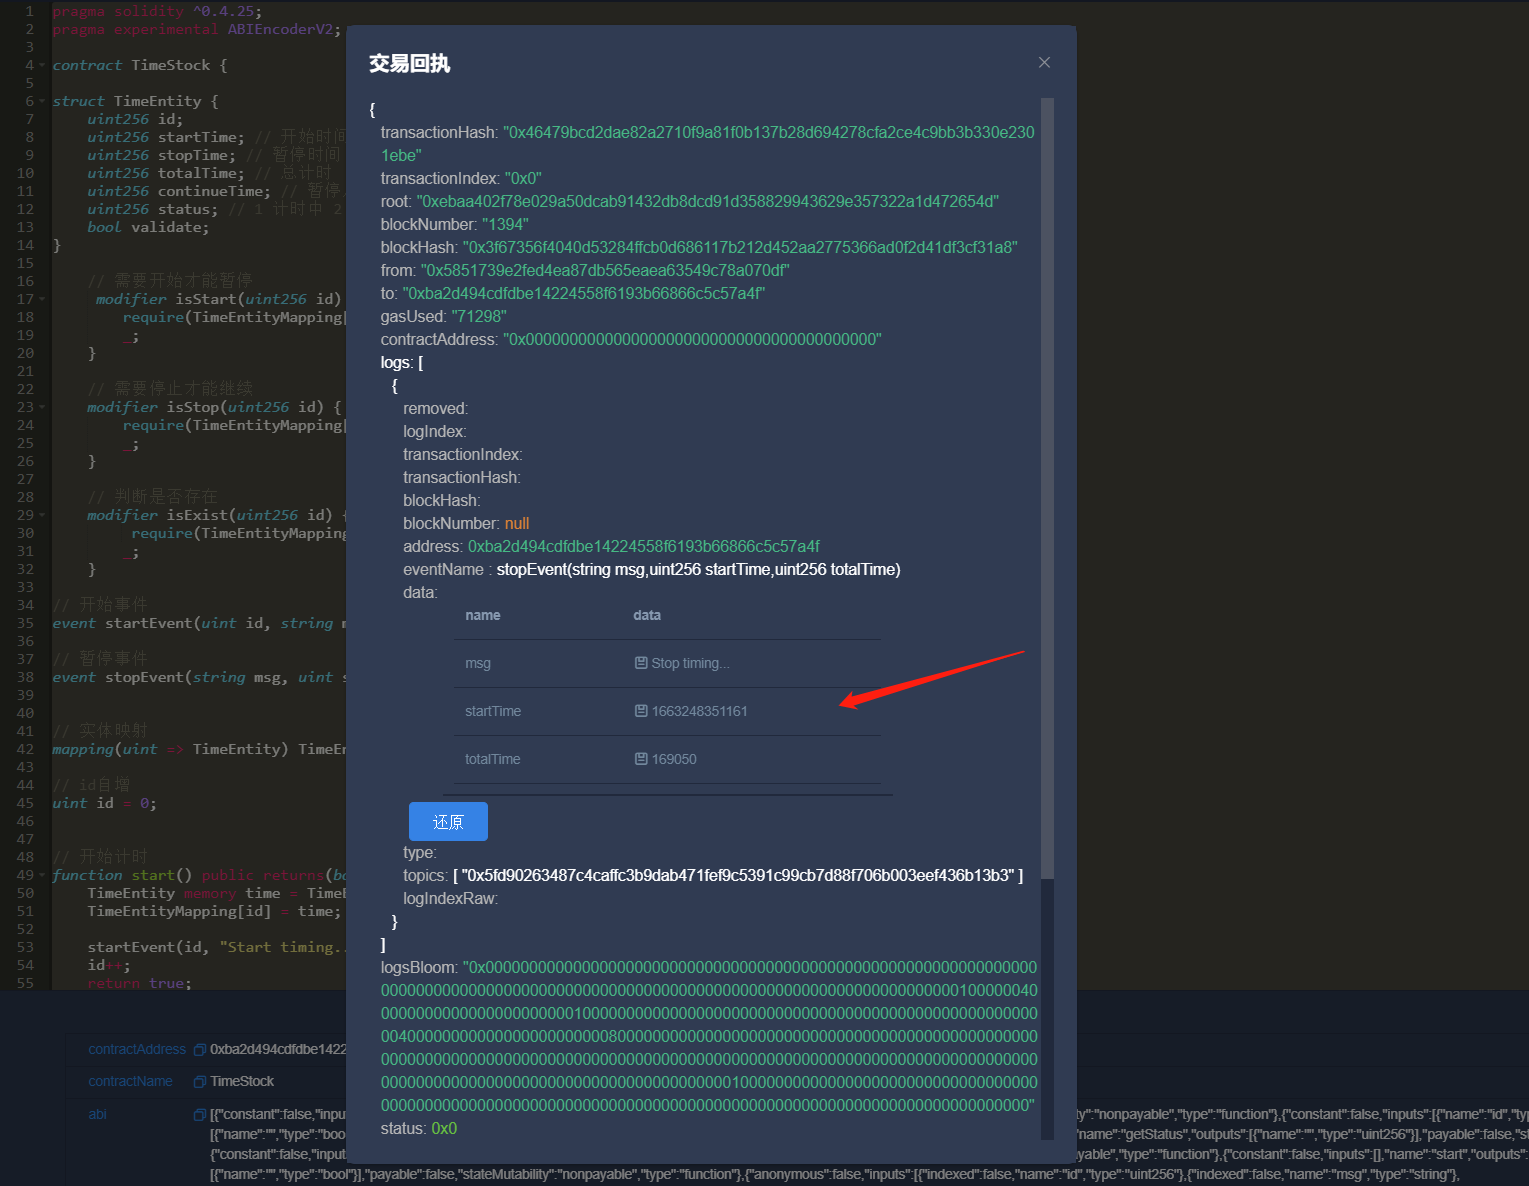
Task: Collapse the isStop modifier block
Action: click(42, 406)
